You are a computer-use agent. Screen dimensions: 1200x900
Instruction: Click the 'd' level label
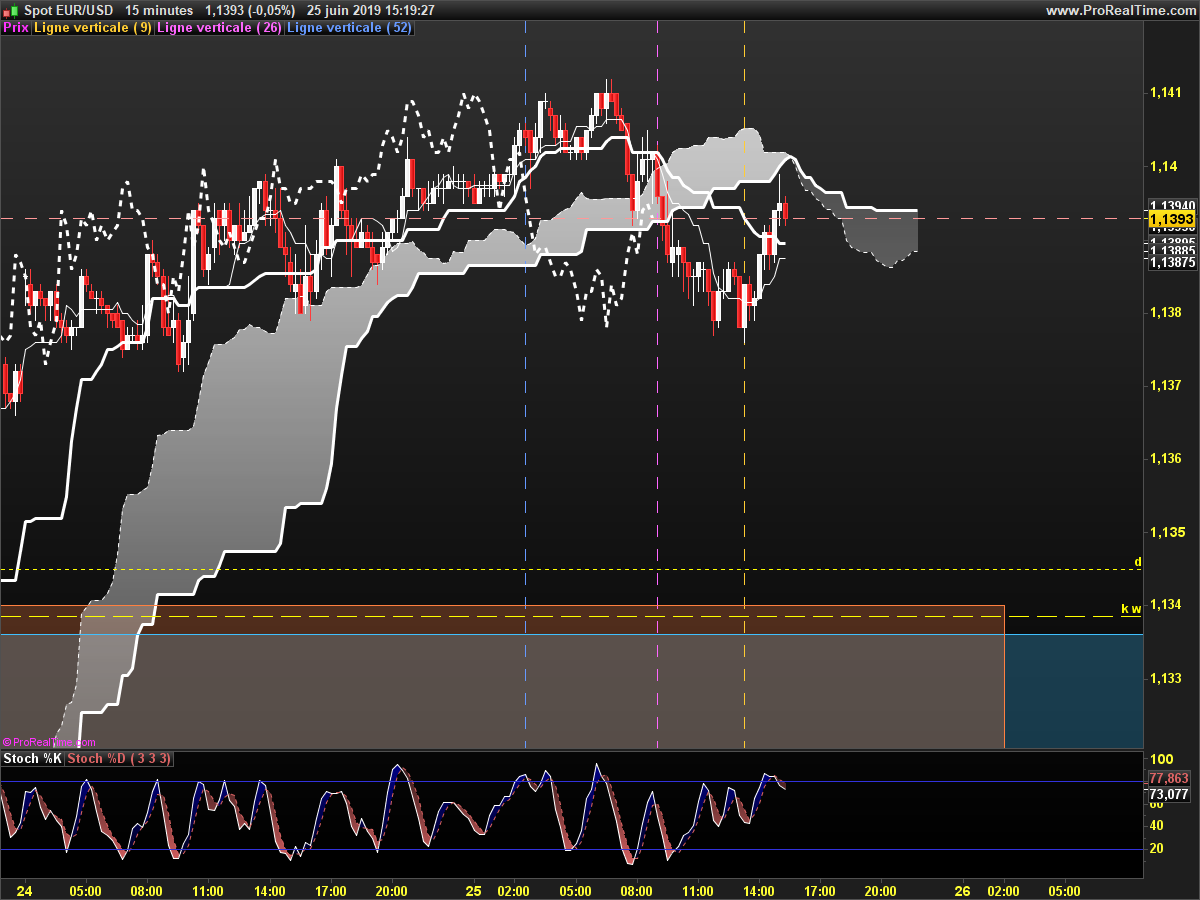pos(1137,562)
